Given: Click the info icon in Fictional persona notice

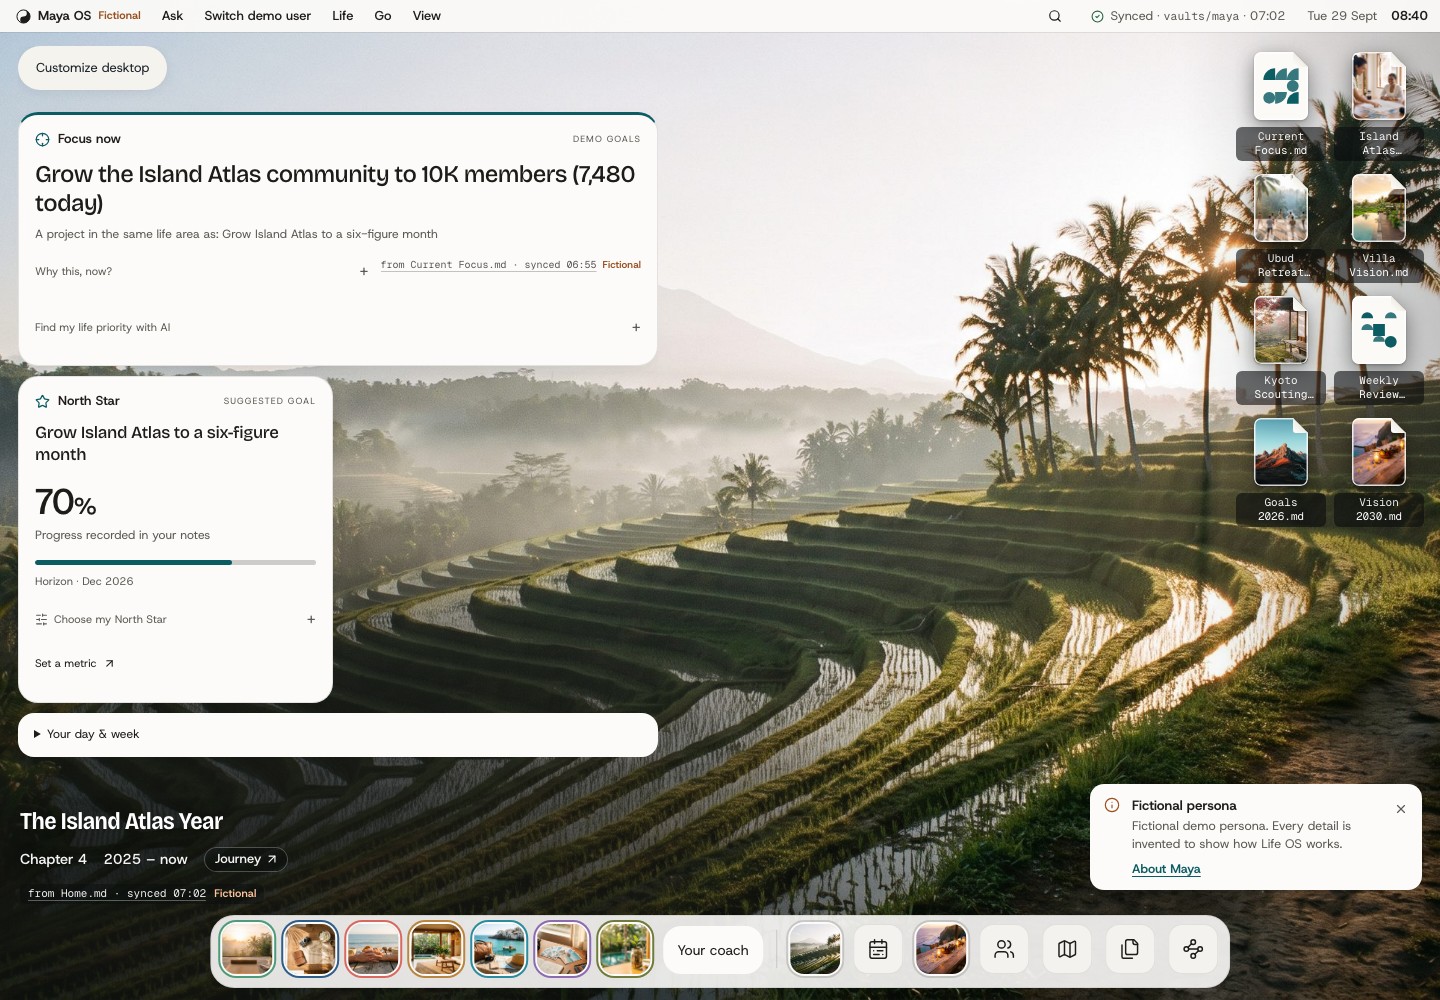Looking at the screenshot, I should tap(1112, 805).
